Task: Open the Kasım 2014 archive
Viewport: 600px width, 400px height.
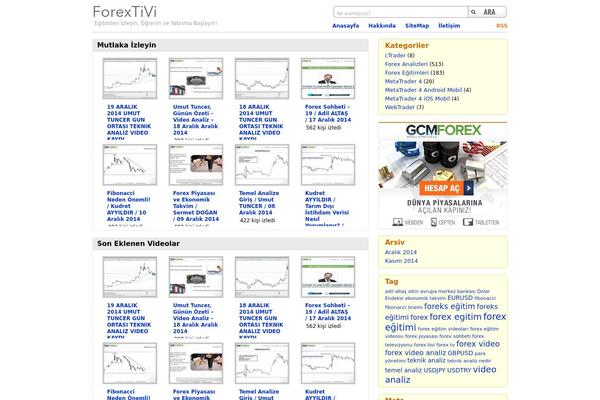Action: point(401,261)
